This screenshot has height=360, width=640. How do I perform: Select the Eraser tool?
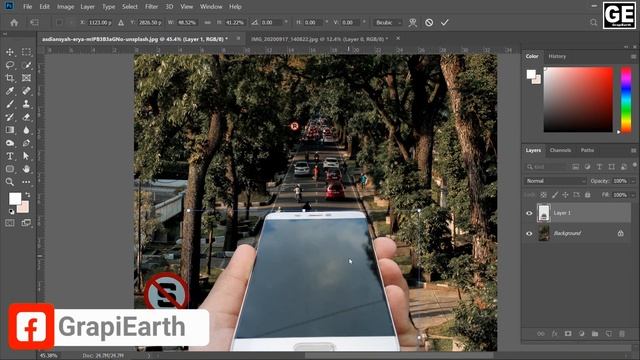pos(26,117)
